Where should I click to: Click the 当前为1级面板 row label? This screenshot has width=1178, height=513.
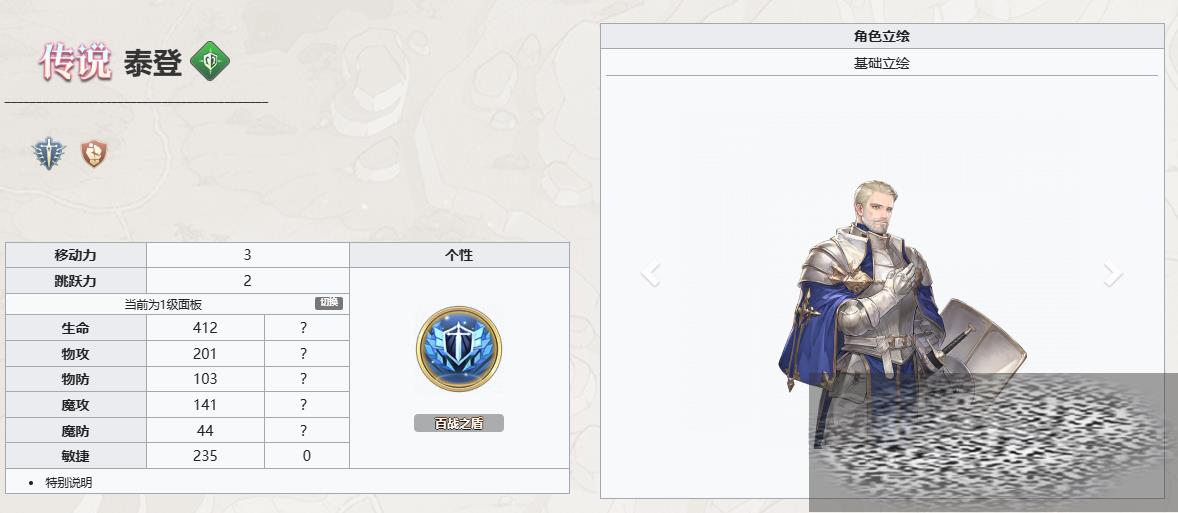(163, 304)
